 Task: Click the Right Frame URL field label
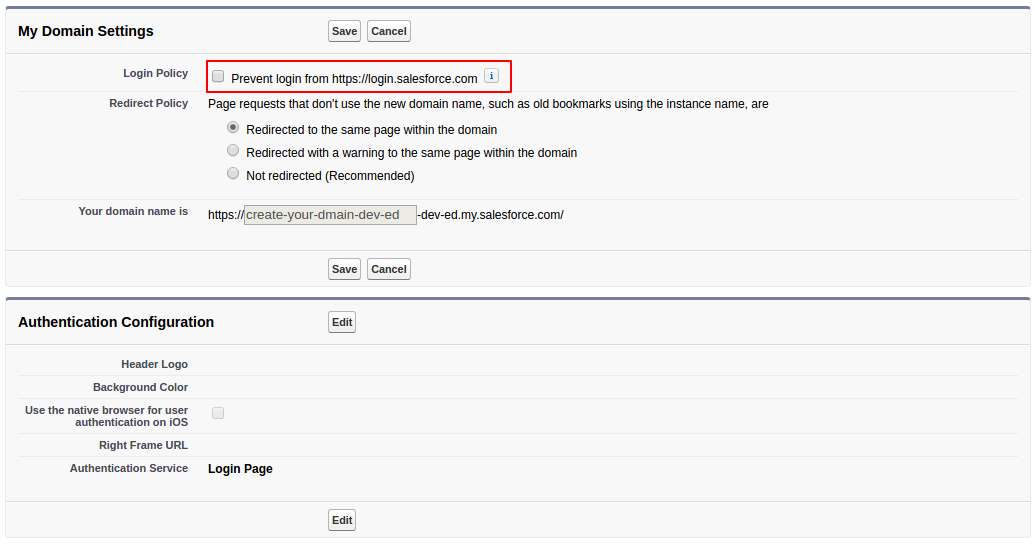coord(143,446)
